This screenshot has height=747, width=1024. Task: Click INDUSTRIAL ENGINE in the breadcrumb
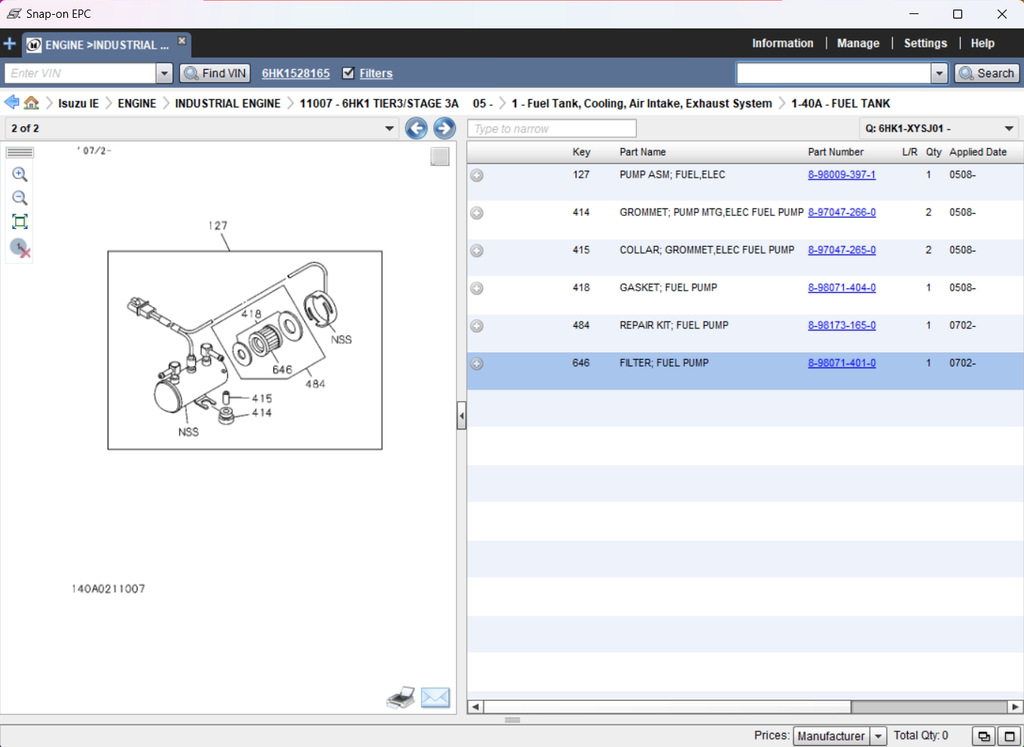227,103
